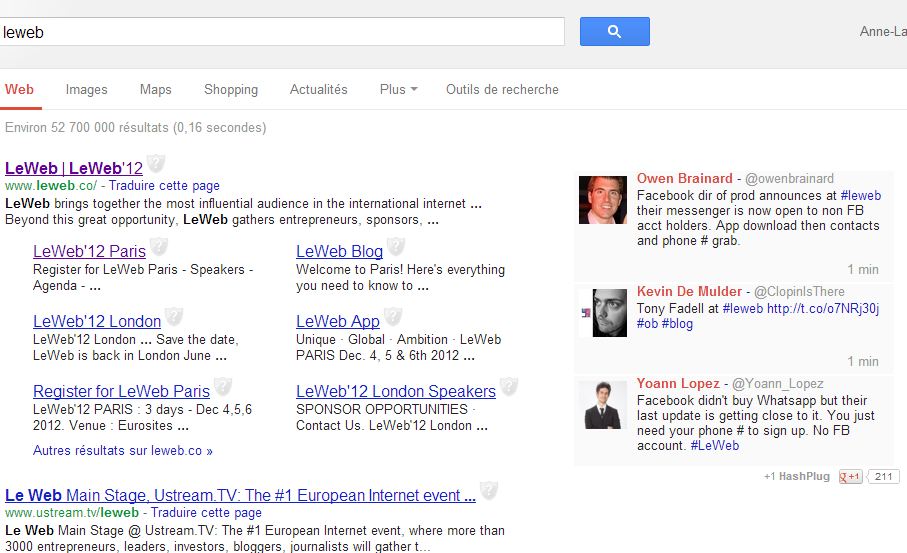Click the Anne-La account name at the top right
The image size is (907, 553).
(883, 32)
